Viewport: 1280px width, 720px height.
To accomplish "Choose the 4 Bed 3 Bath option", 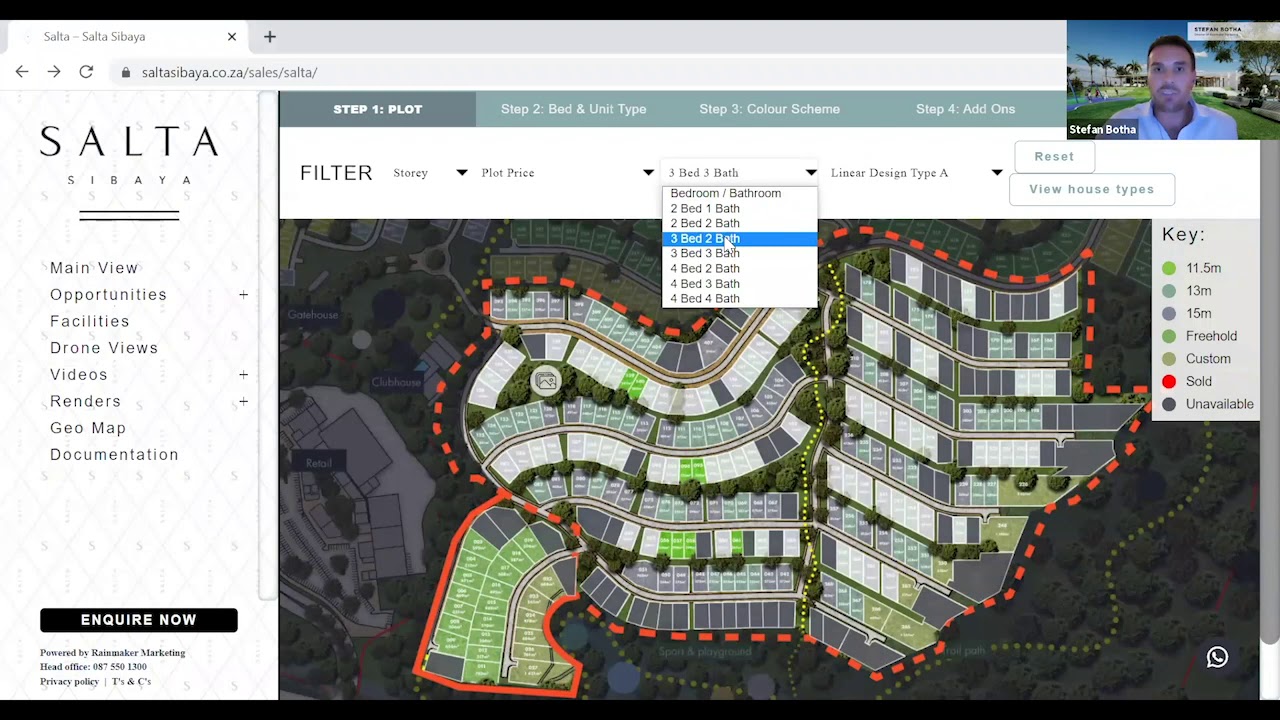I will (x=739, y=284).
